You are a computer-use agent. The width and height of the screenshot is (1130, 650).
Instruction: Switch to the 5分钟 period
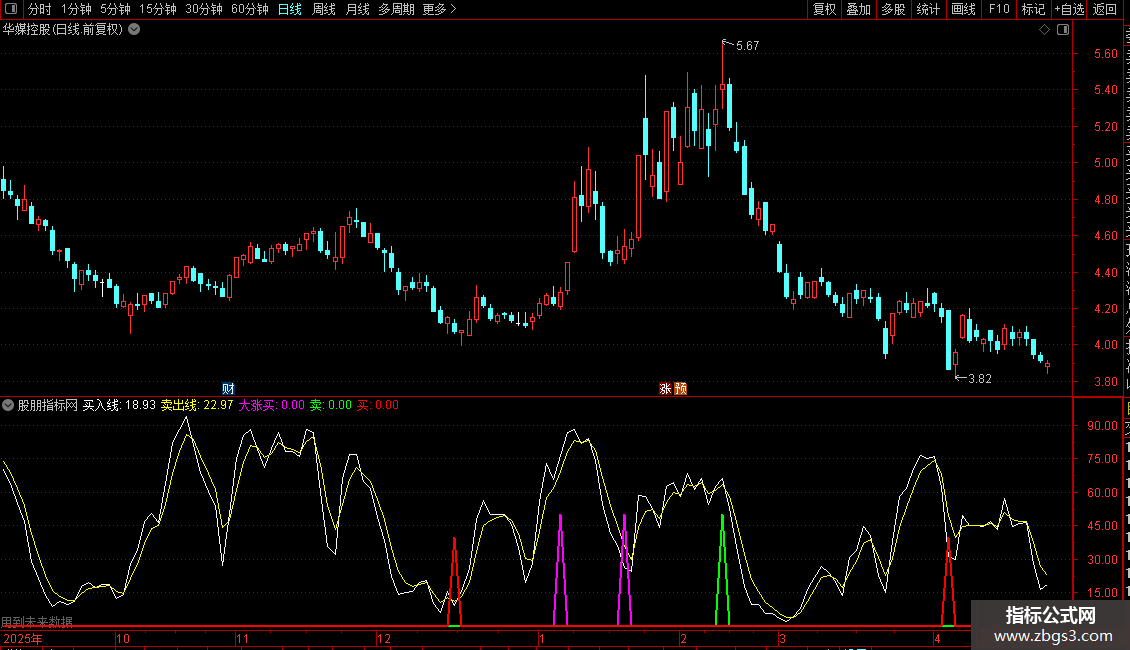pos(115,9)
